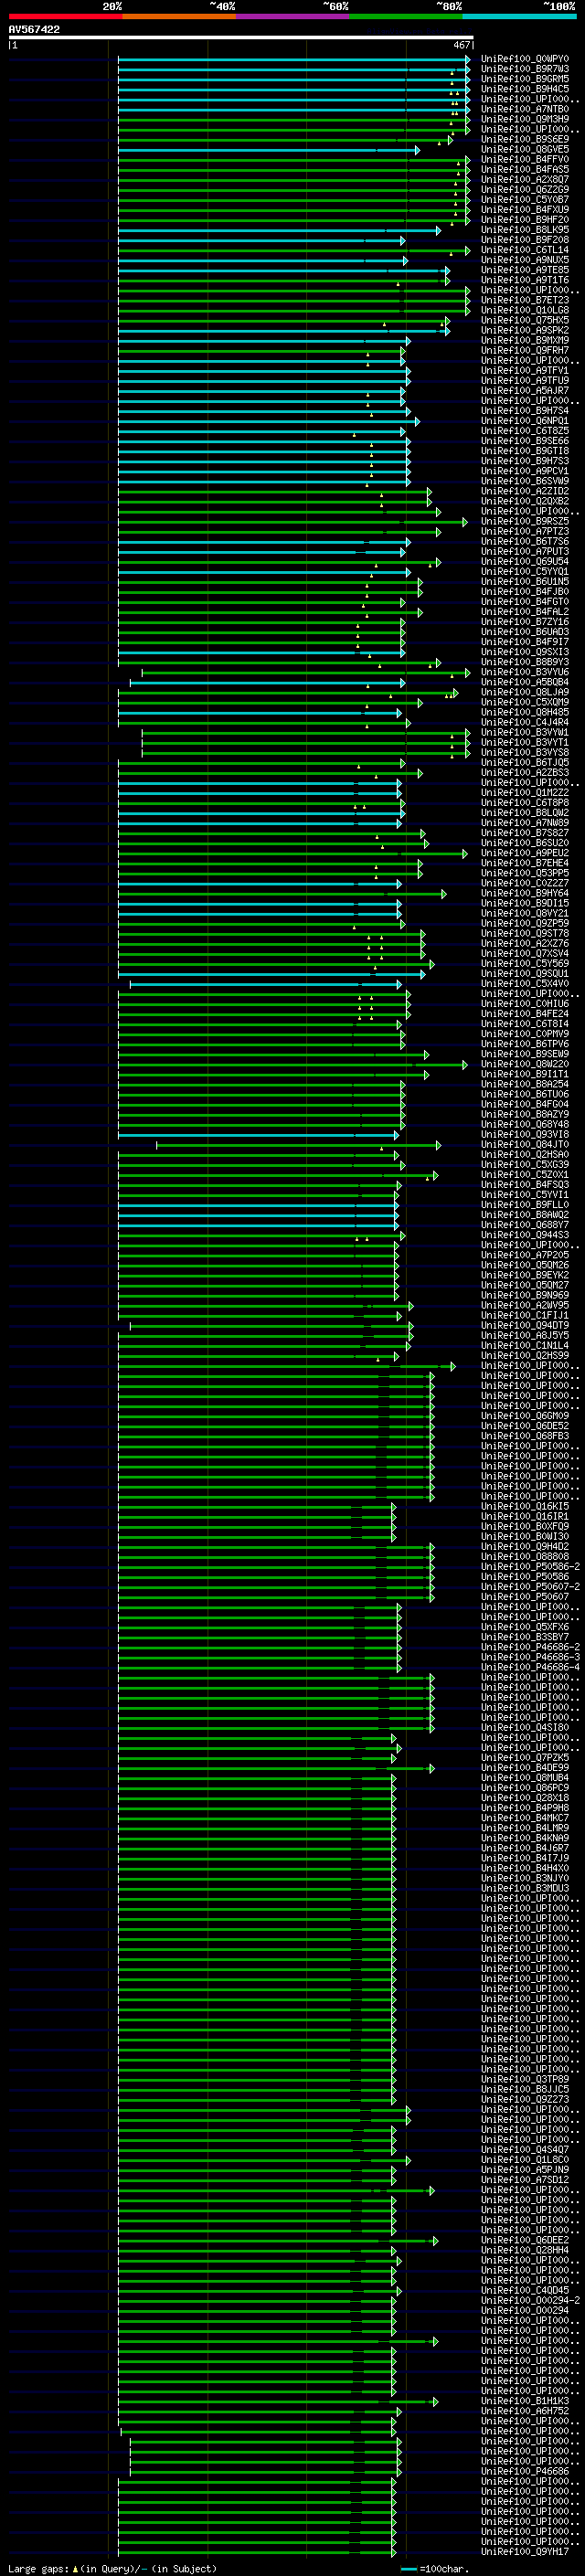Image resolution: width=585 pixels, height=2576 pixels.
Task: Click the red 20% identity legend bar
Action: point(65,16)
